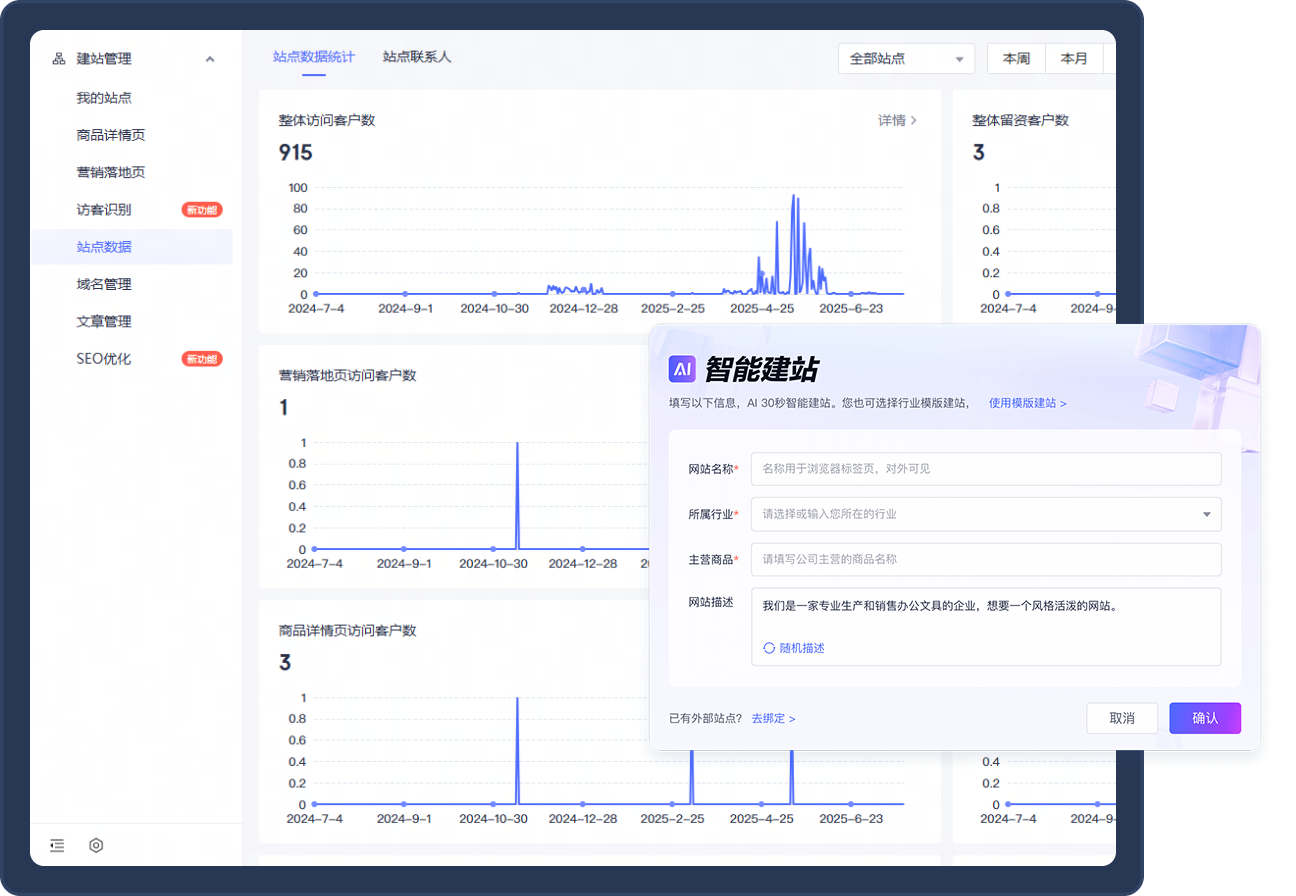Open 域名管理 in the sidebar
The height and width of the screenshot is (896, 1296).
click(x=104, y=284)
